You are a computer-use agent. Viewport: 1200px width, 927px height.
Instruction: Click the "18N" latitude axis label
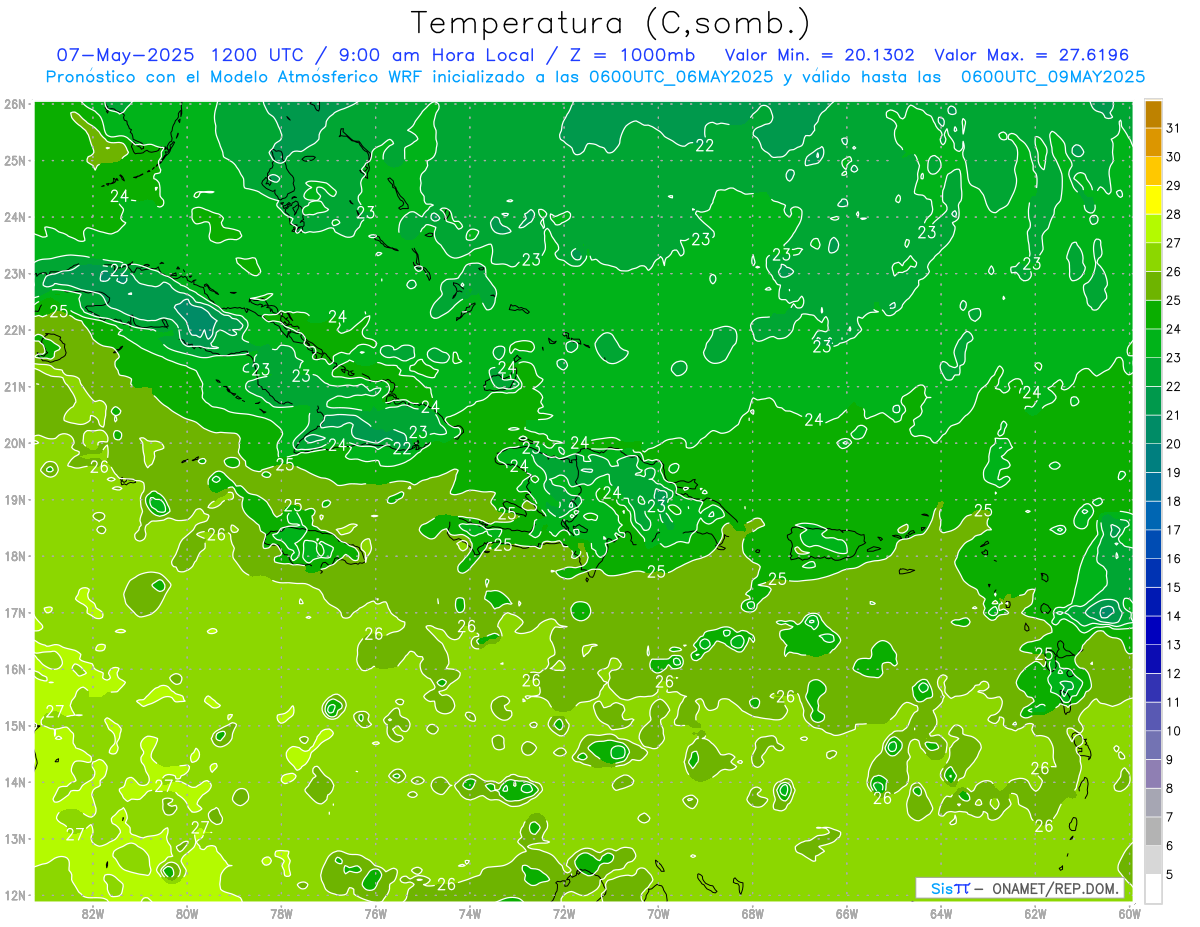(15, 556)
